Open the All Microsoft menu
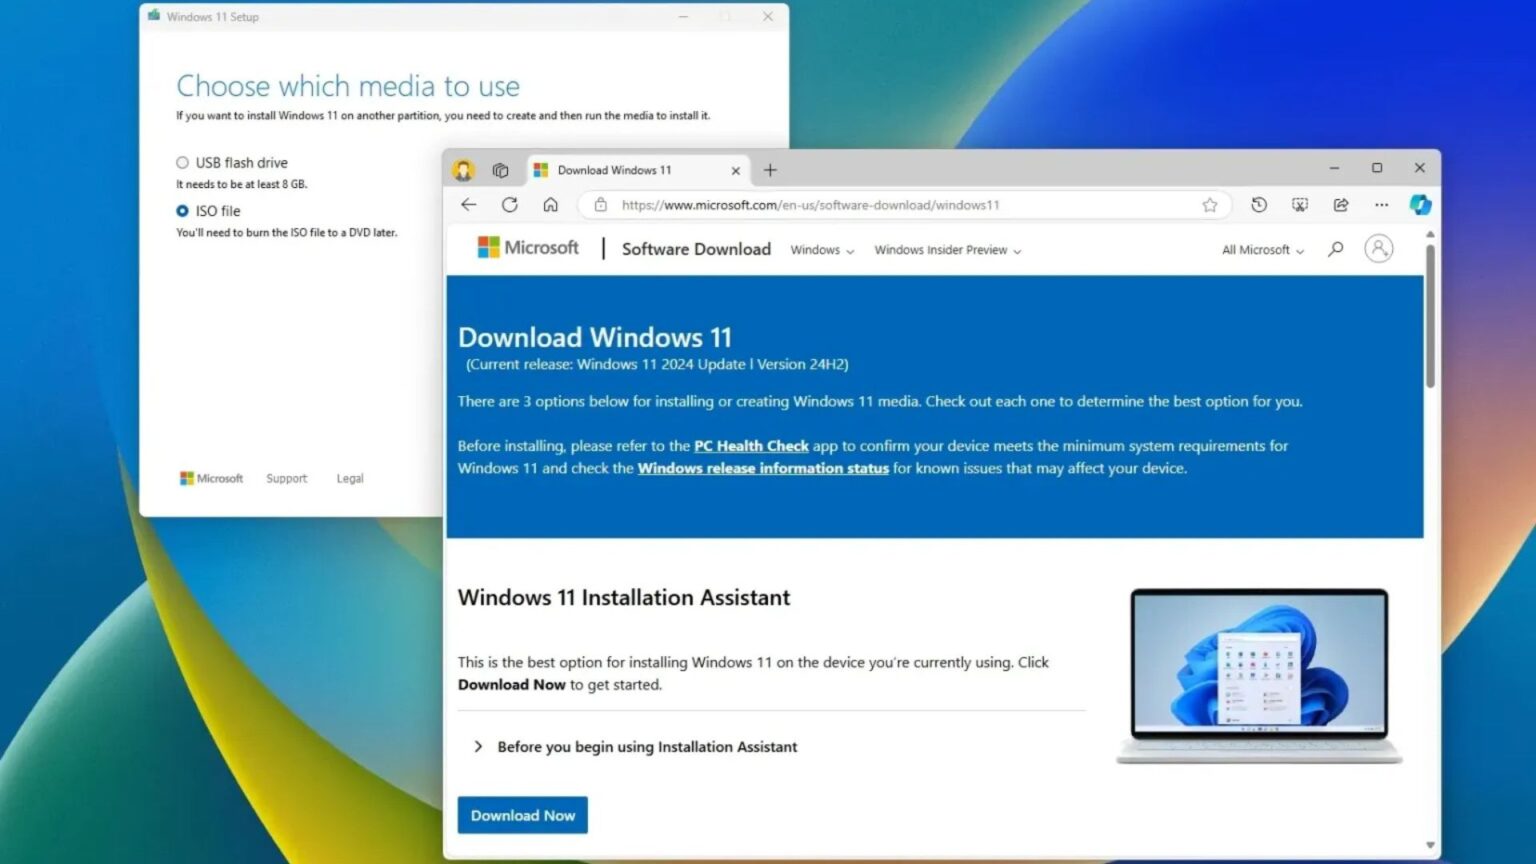 (1260, 250)
